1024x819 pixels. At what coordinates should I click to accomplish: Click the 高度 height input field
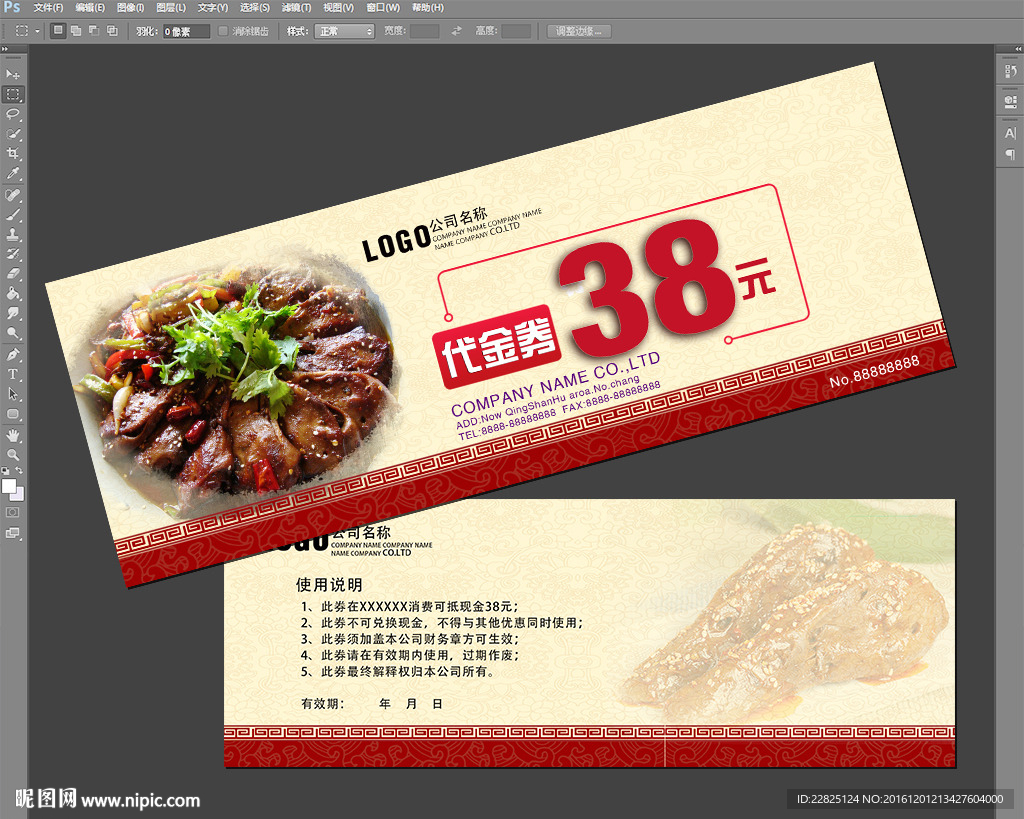pyautogui.click(x=516, y=31)
